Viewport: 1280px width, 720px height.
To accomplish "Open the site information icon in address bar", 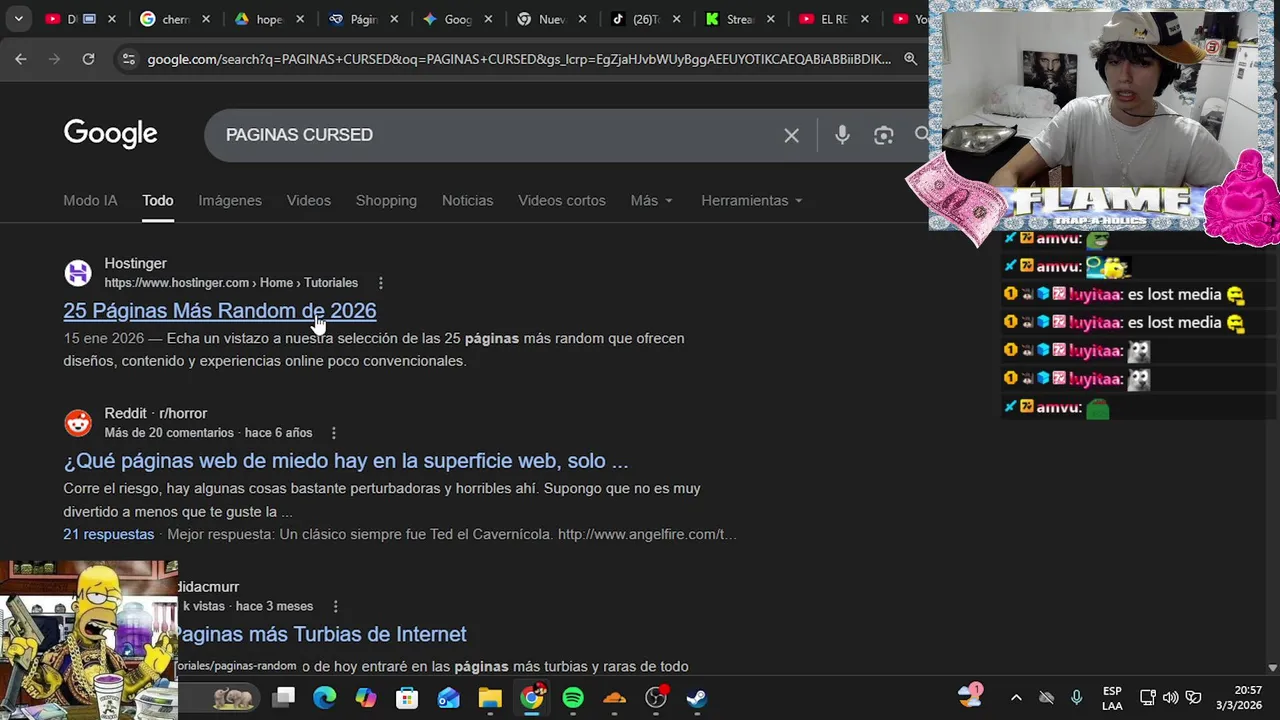I will click(128, 59).
